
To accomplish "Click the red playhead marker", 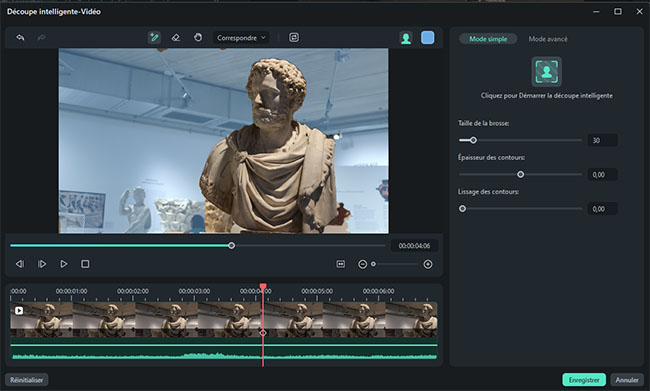I will tap(263, 287).
